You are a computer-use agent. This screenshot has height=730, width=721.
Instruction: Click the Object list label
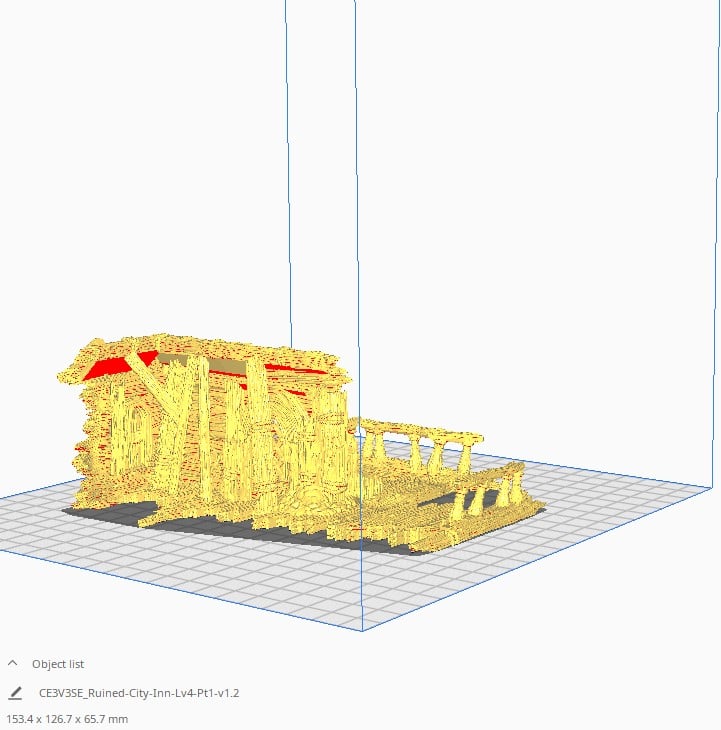(x=58, y=664)
